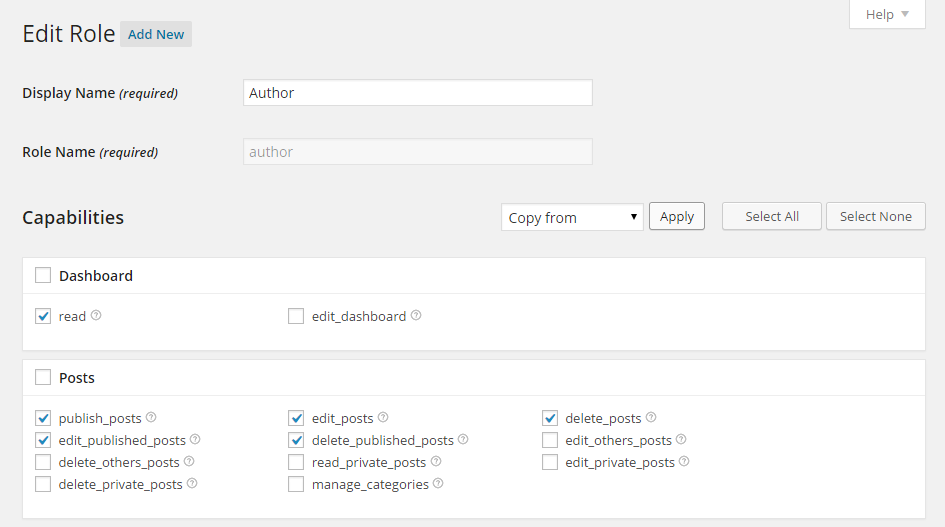Click help icon next to publish_posts

click(x=151, y=417)
